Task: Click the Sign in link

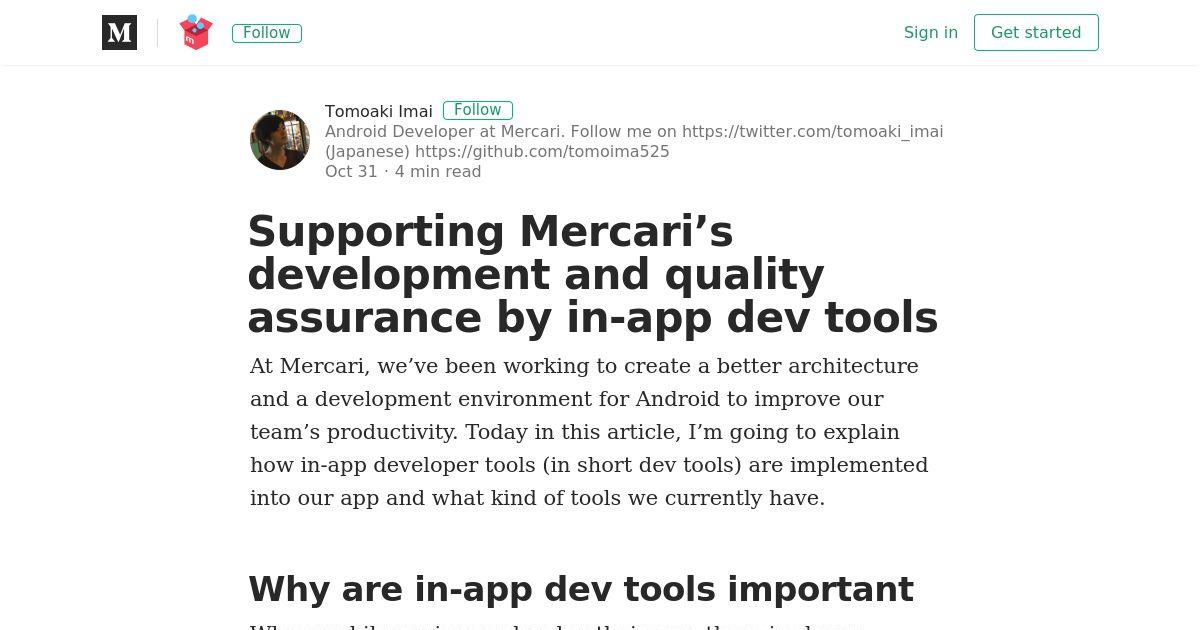Action: point(931,32)
